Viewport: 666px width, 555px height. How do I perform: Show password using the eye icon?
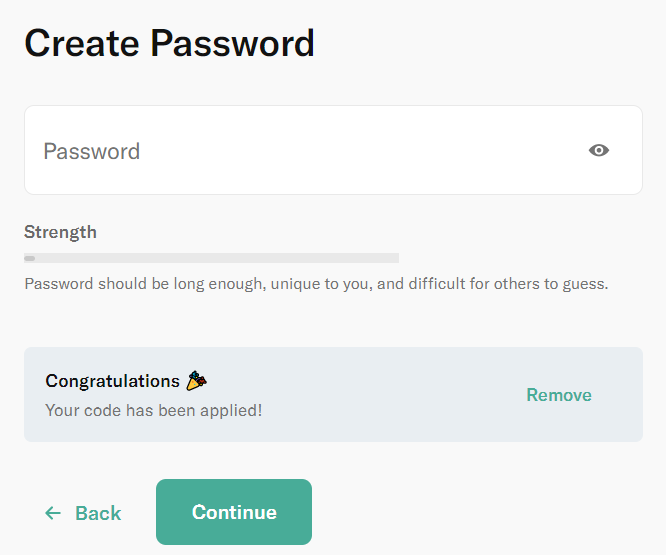point(599,150)
